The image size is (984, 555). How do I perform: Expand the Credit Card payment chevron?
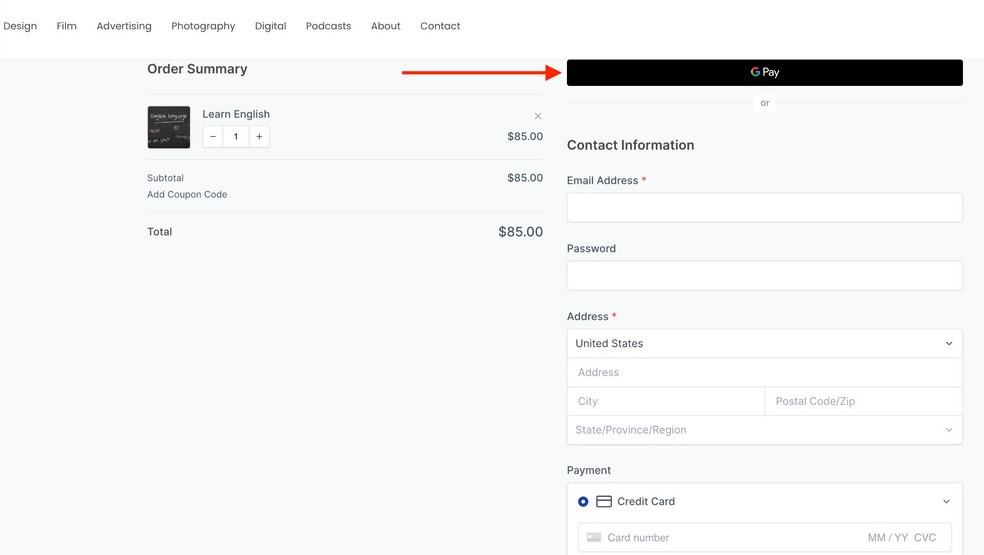(x=947, y=501)
